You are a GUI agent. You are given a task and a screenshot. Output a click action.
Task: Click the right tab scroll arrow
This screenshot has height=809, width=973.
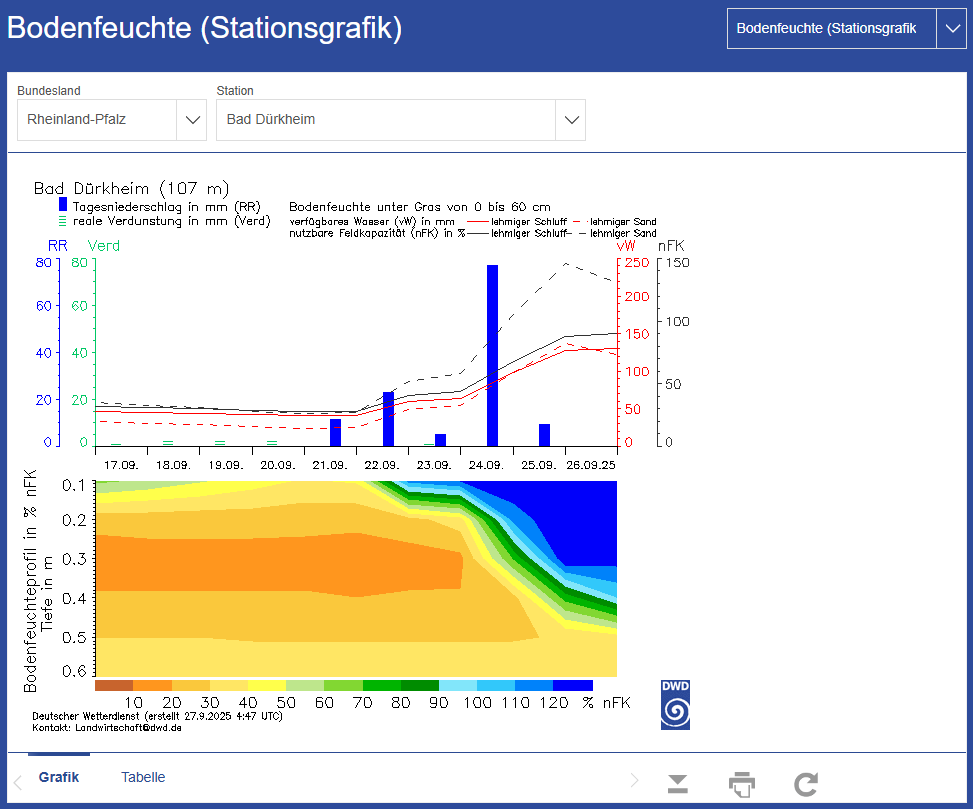(634, 780)
